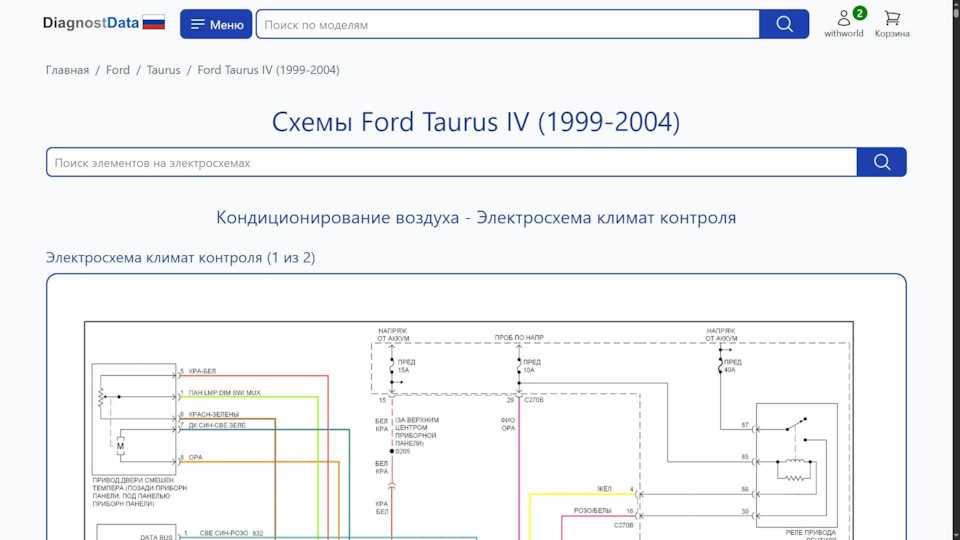Focus the 'Поиск элементов на электросхемах' field
The height and width of the screenshot is (540, 960).
point(452,162)
